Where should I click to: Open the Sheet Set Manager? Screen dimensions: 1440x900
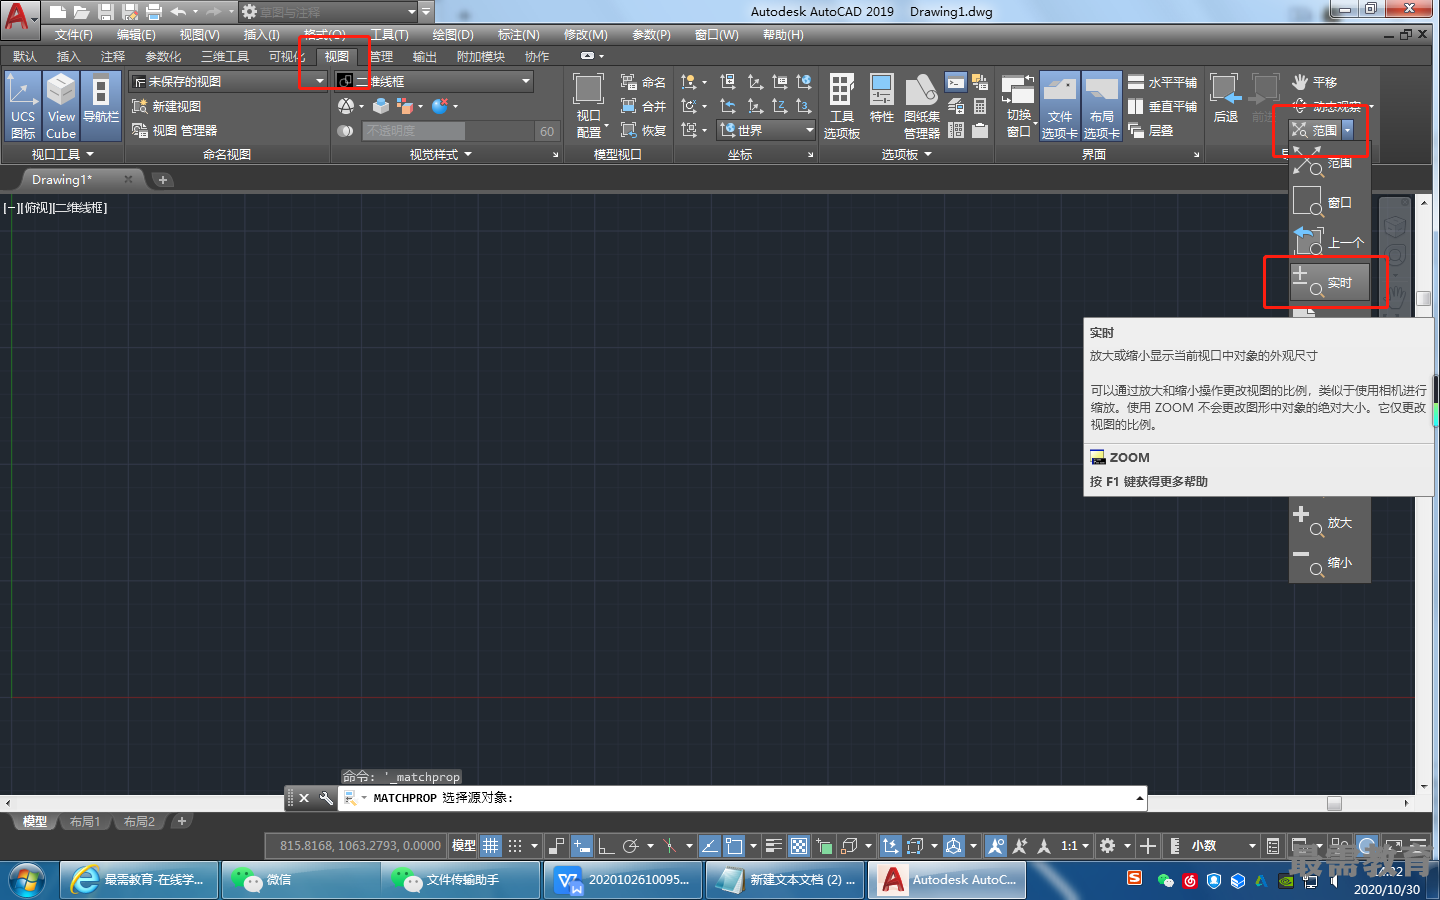tap(921, 106)
